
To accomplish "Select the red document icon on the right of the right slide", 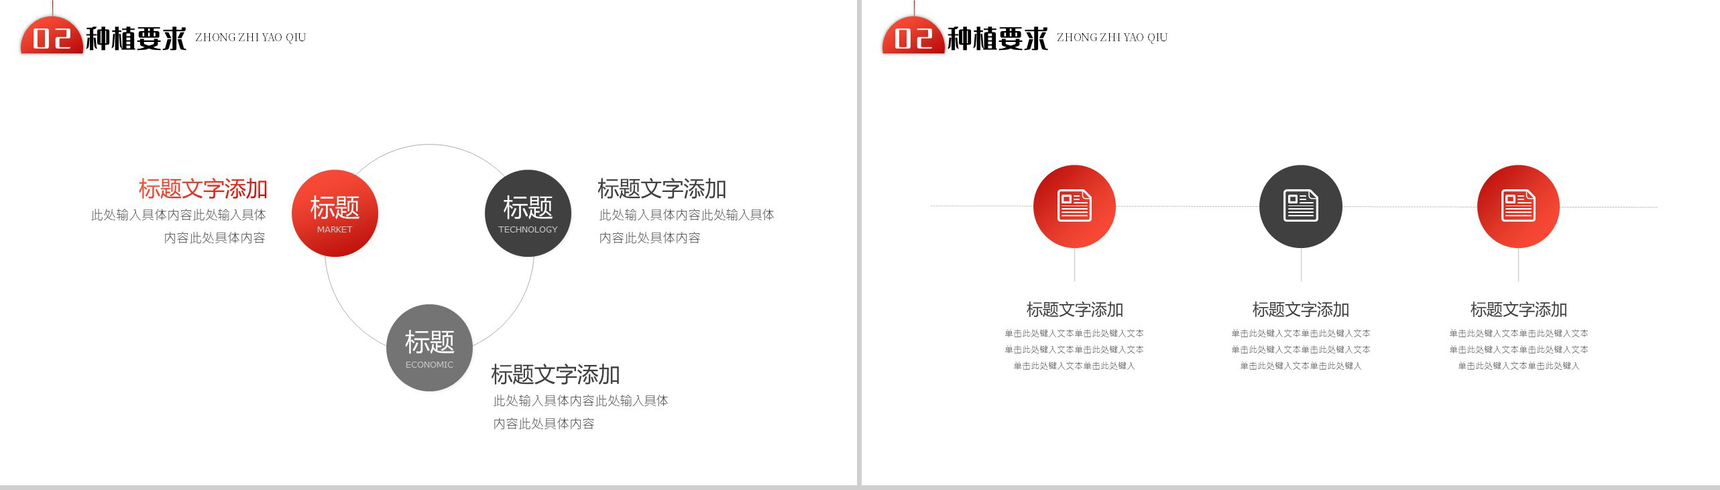I will tap(1518, 206).
